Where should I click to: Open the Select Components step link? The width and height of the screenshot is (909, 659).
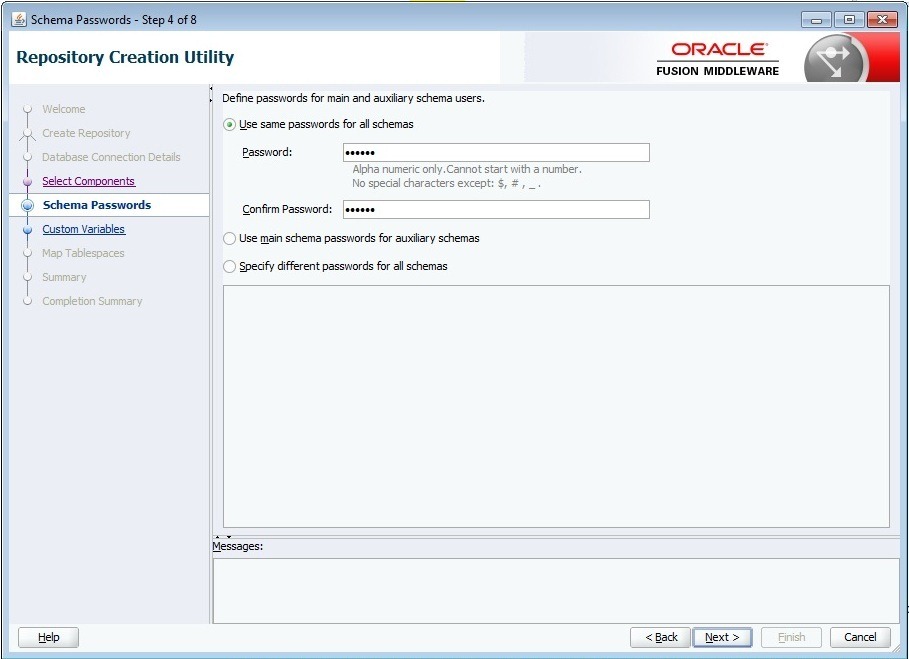(88, 181)
